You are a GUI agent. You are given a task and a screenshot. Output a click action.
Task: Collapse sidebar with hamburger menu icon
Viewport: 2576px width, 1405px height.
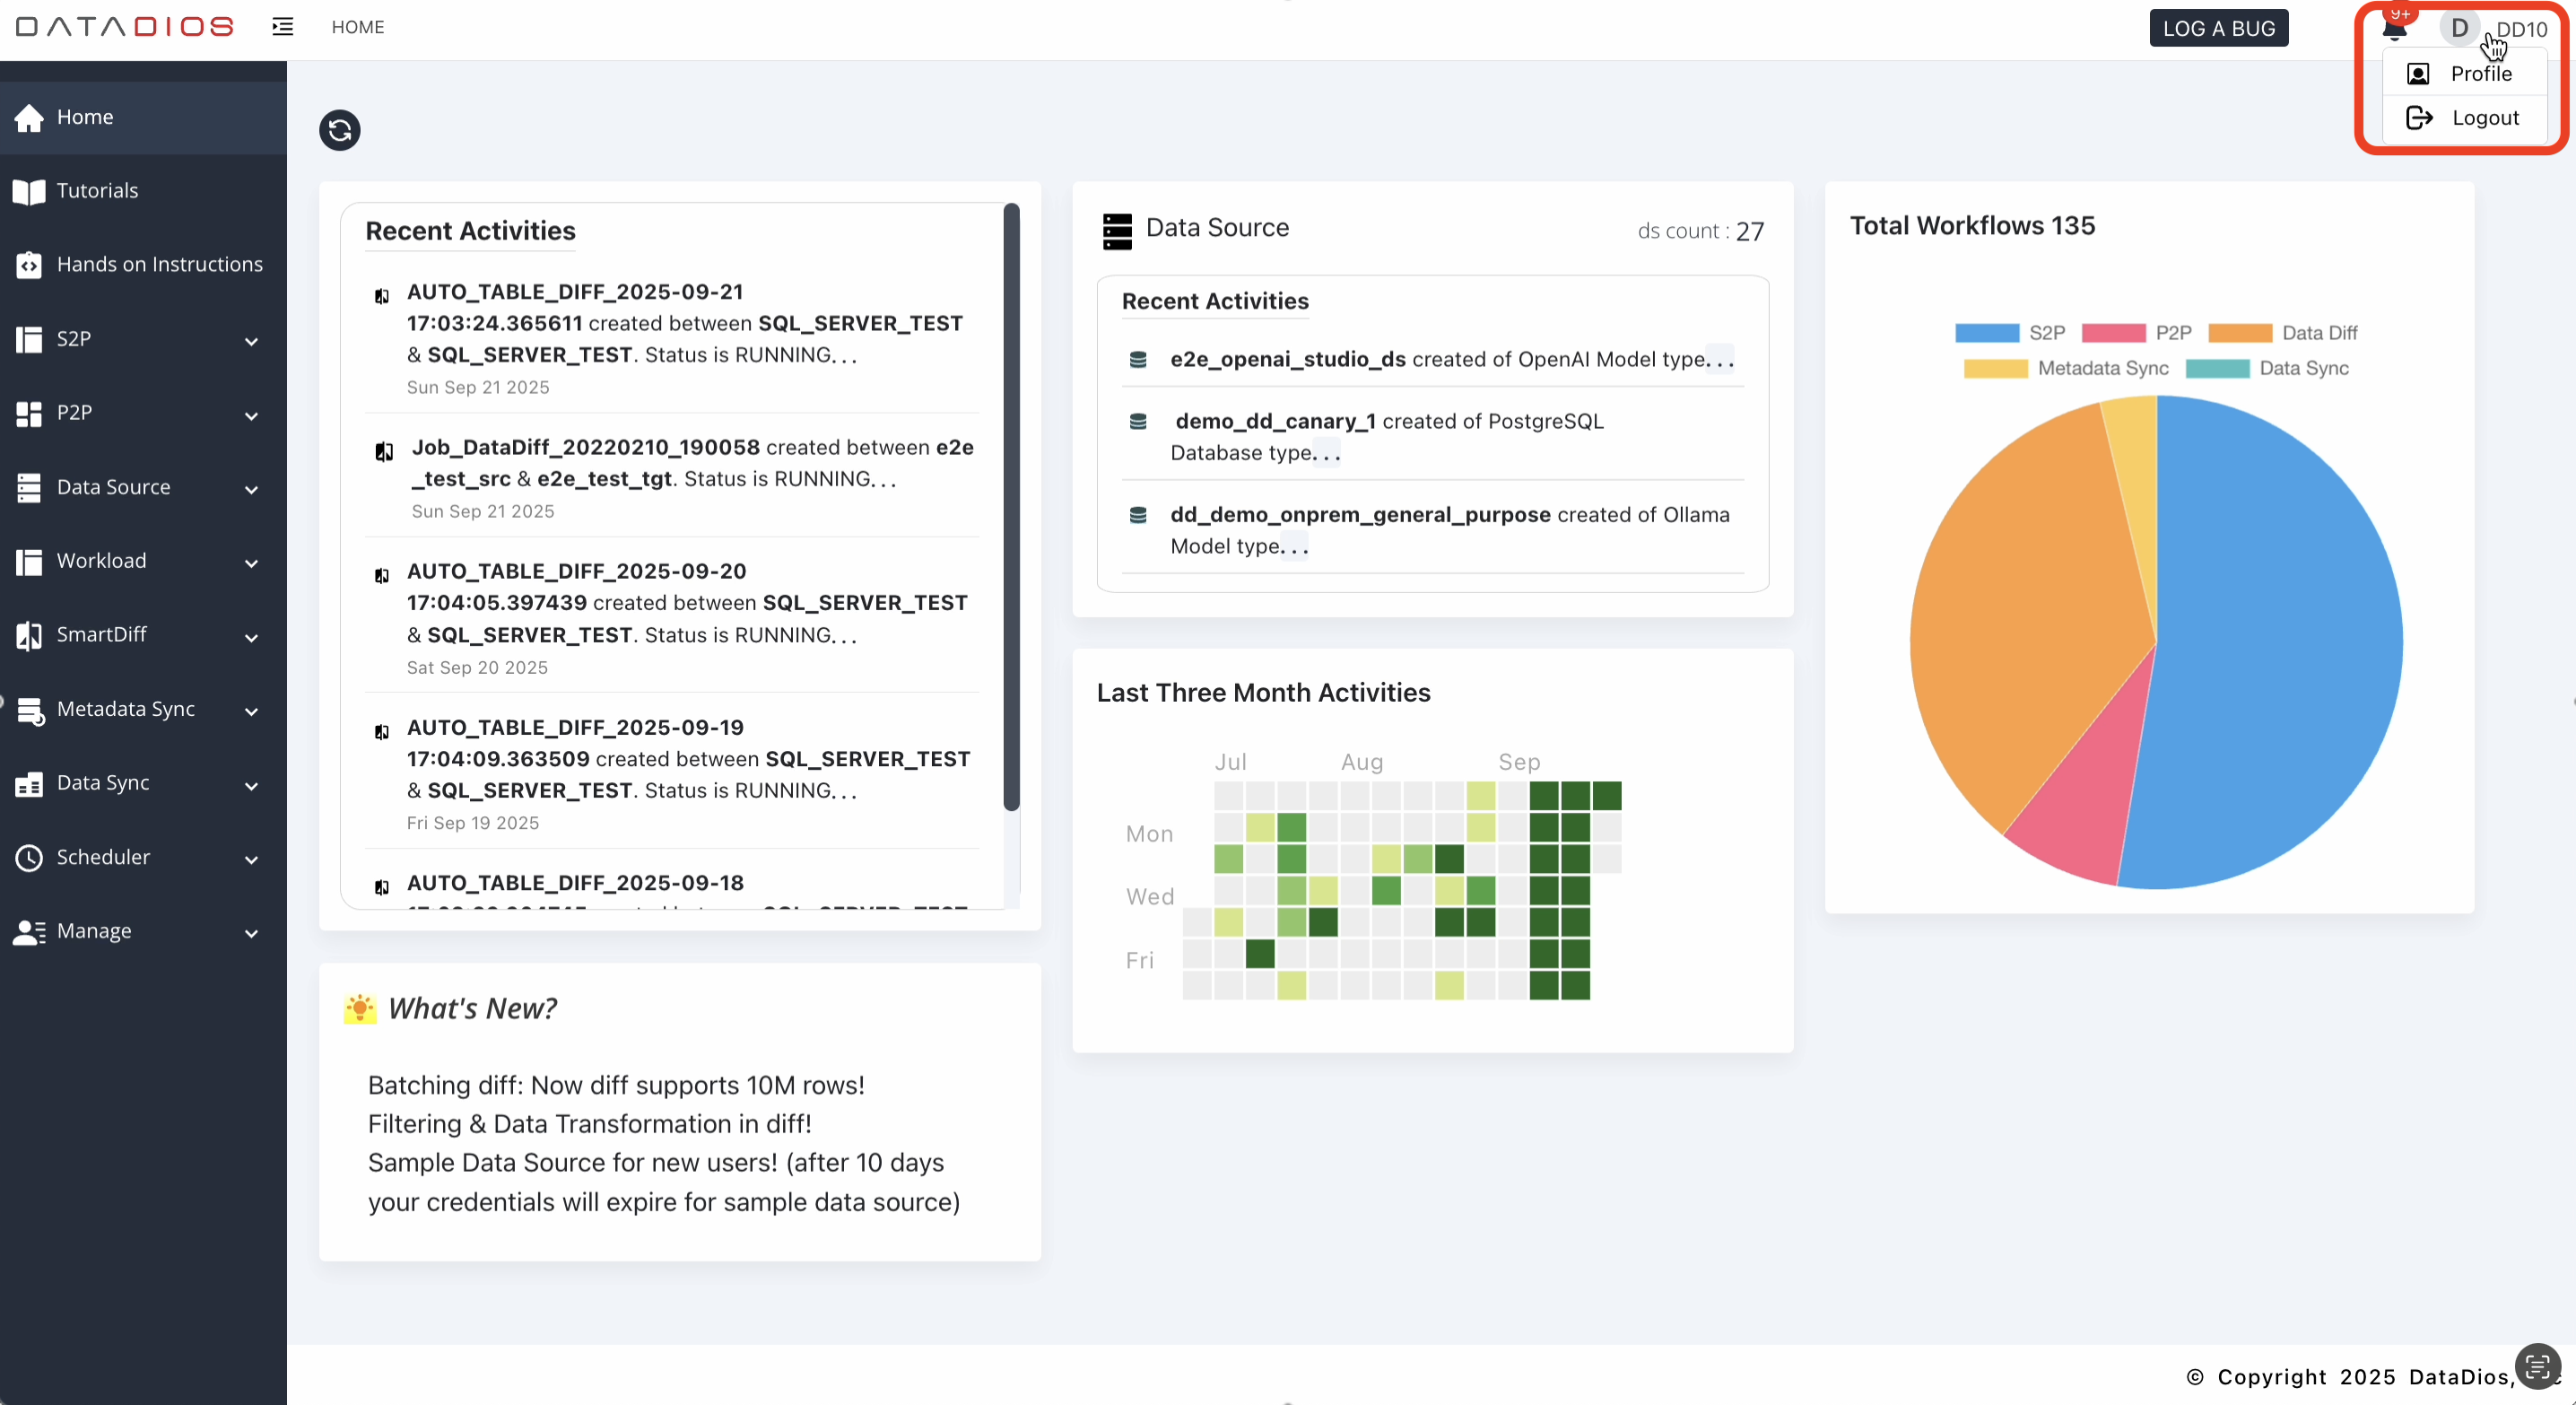[283, 27]
